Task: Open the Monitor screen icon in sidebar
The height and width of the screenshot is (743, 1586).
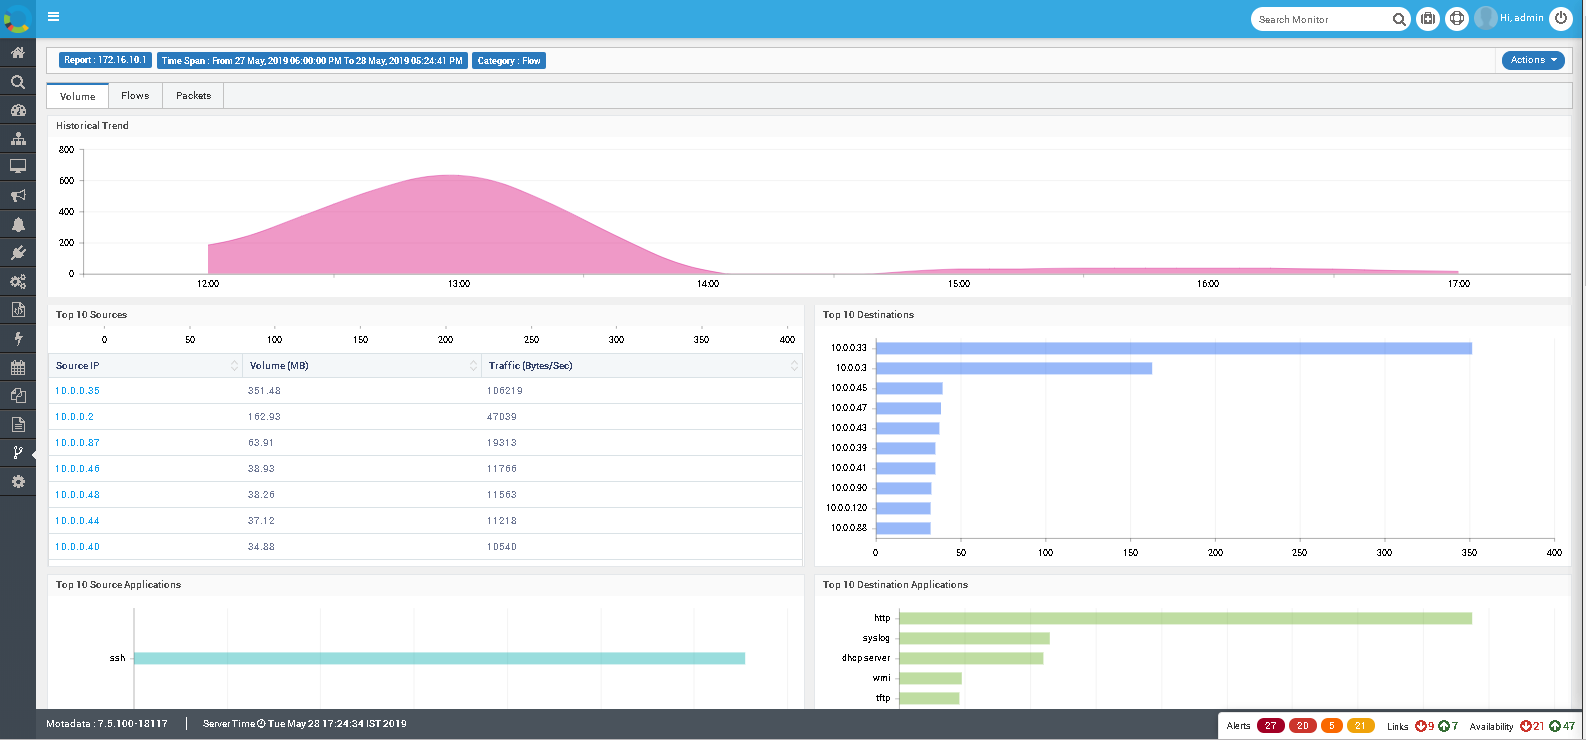Action: coord(18,166)
